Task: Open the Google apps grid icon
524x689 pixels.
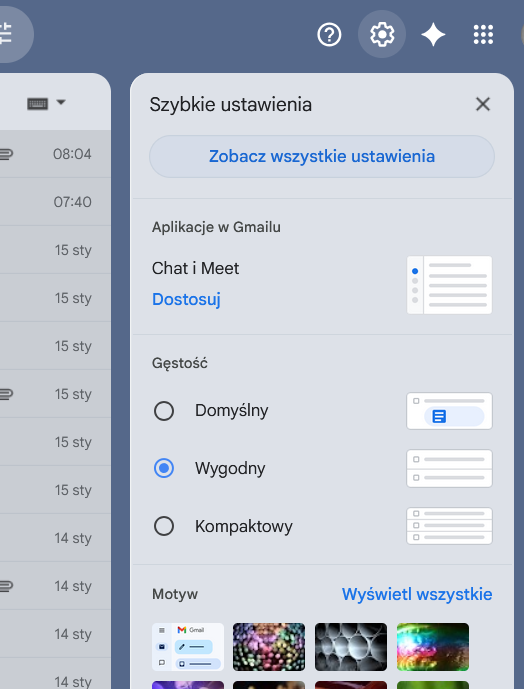Action: tap(483, 35)
